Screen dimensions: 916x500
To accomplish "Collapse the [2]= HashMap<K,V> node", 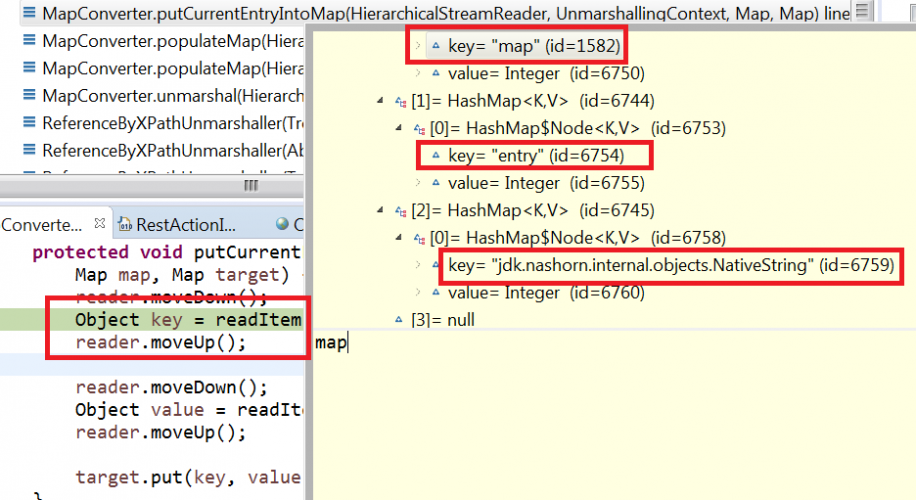I will pos(380,210).
